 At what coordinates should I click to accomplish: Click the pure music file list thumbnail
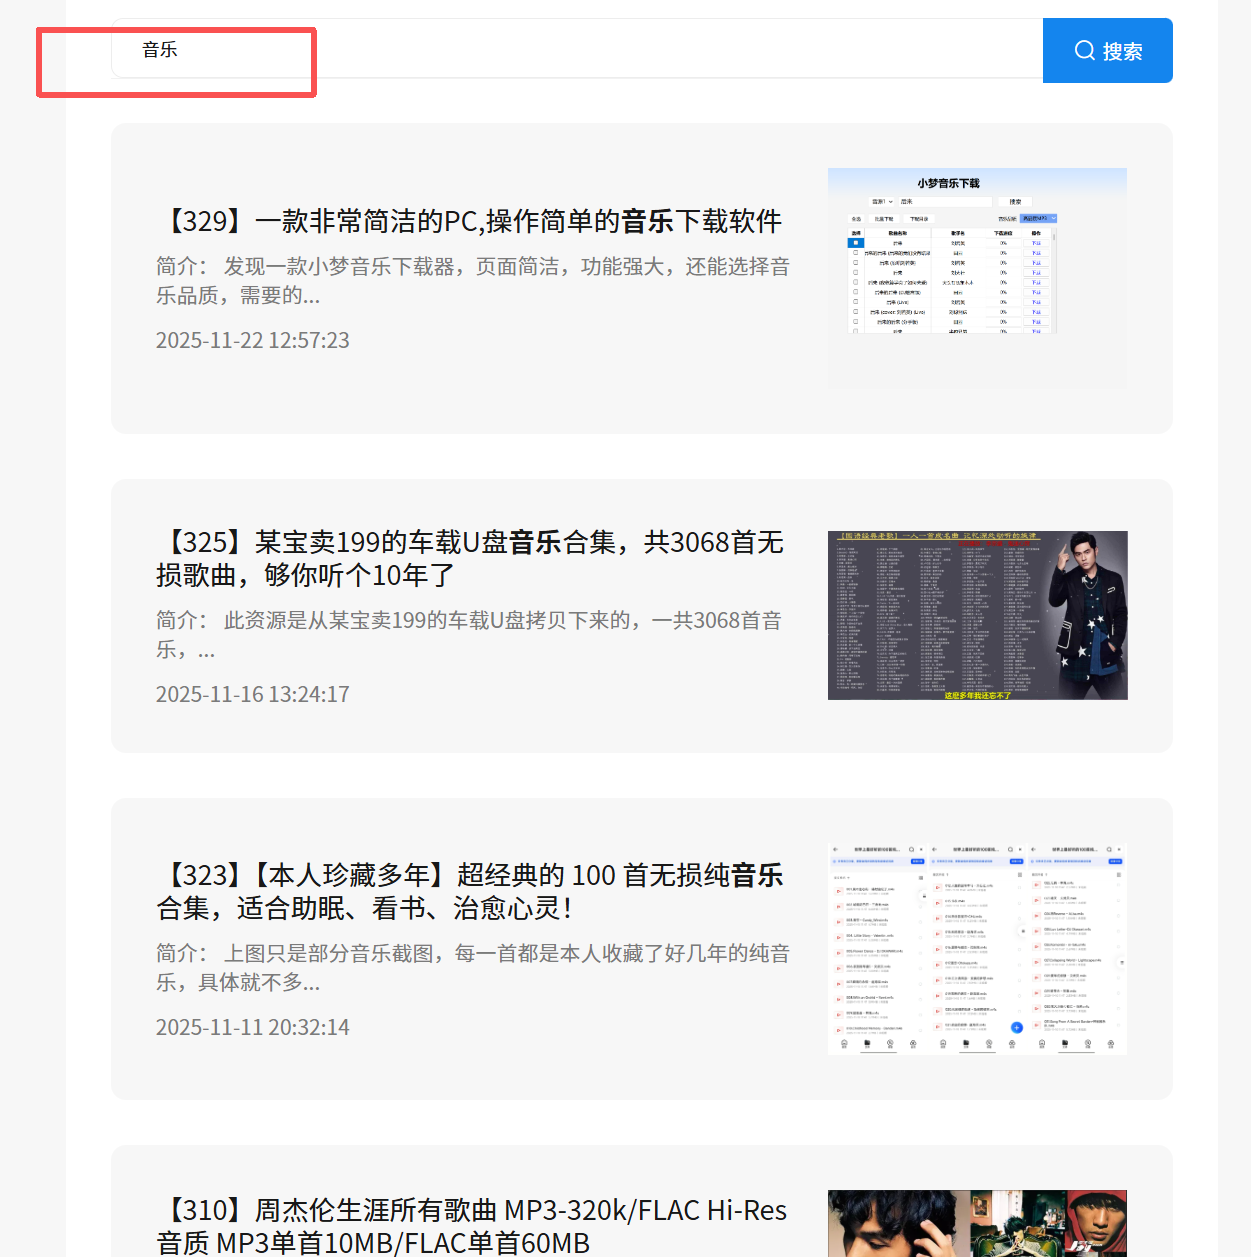[x=977, y=949]
